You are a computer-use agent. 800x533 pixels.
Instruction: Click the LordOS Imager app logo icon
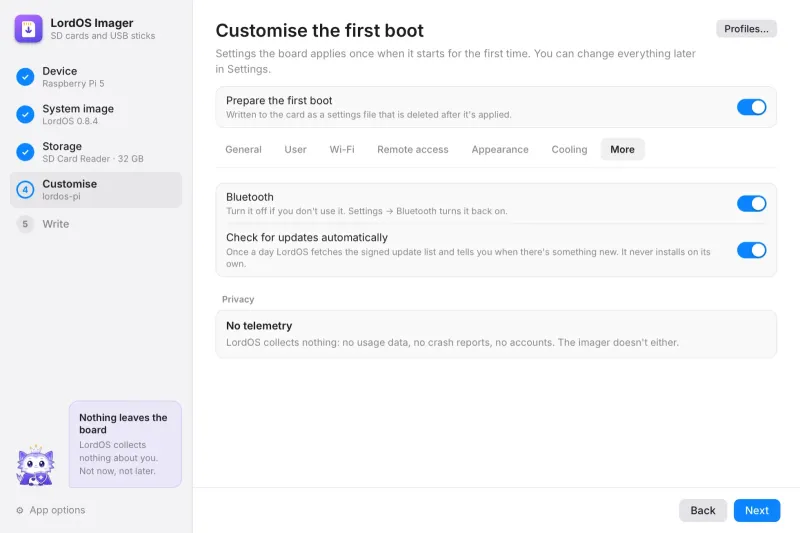[x=29, y=29]
